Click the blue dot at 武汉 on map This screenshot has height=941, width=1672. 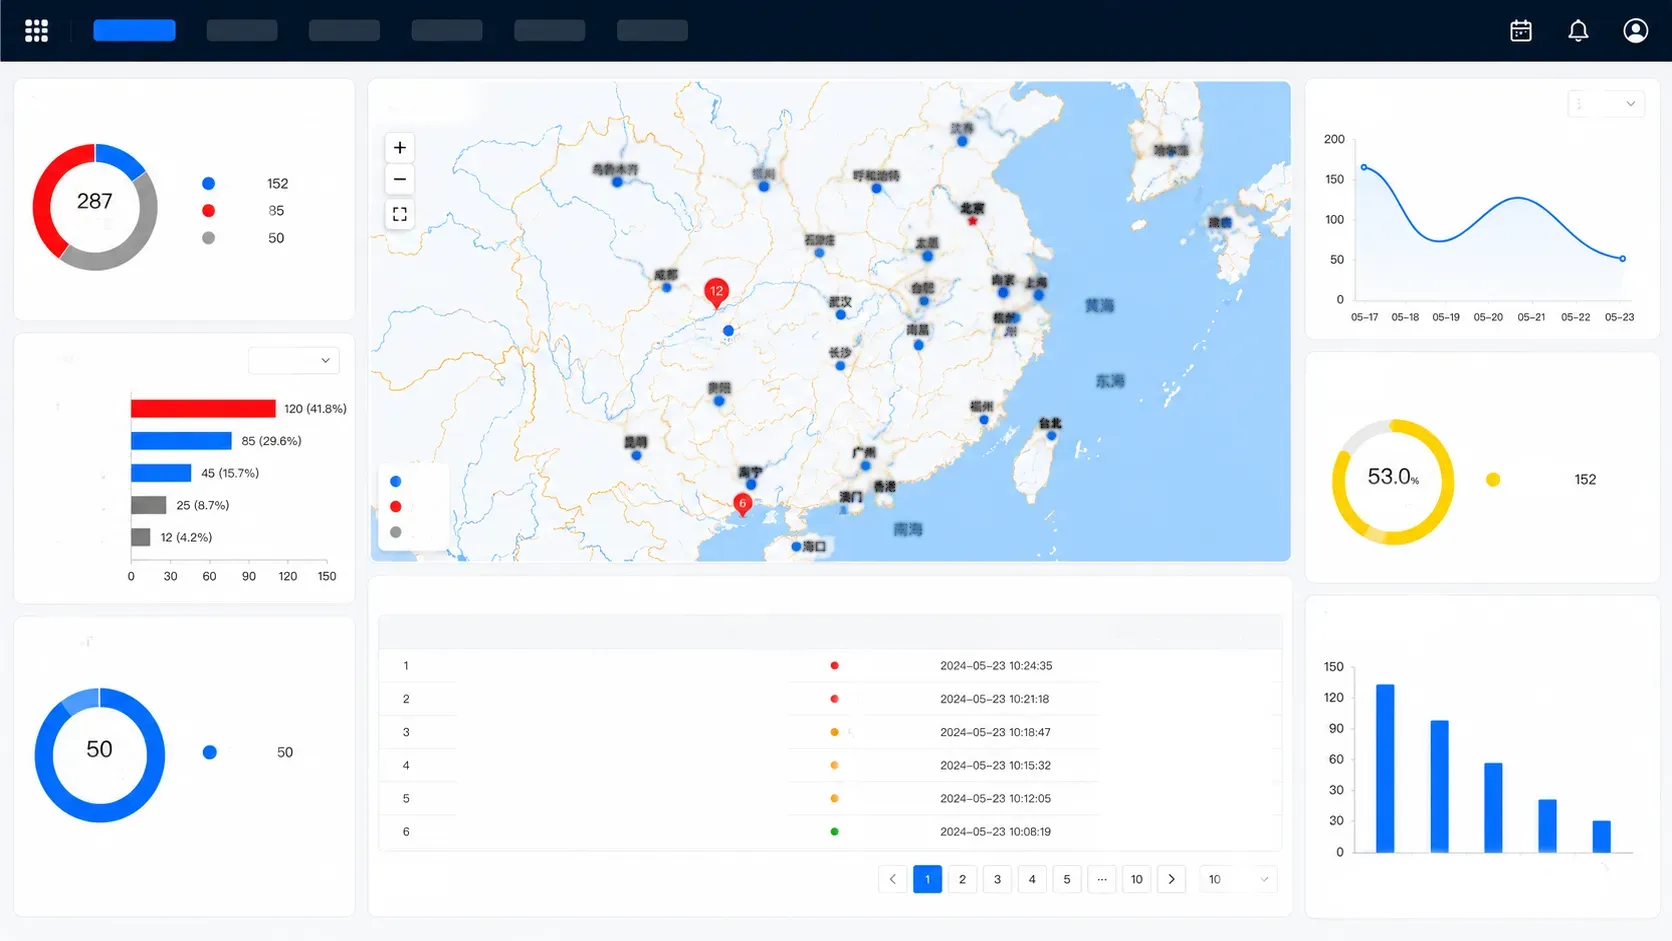click(x=841, y=315)
